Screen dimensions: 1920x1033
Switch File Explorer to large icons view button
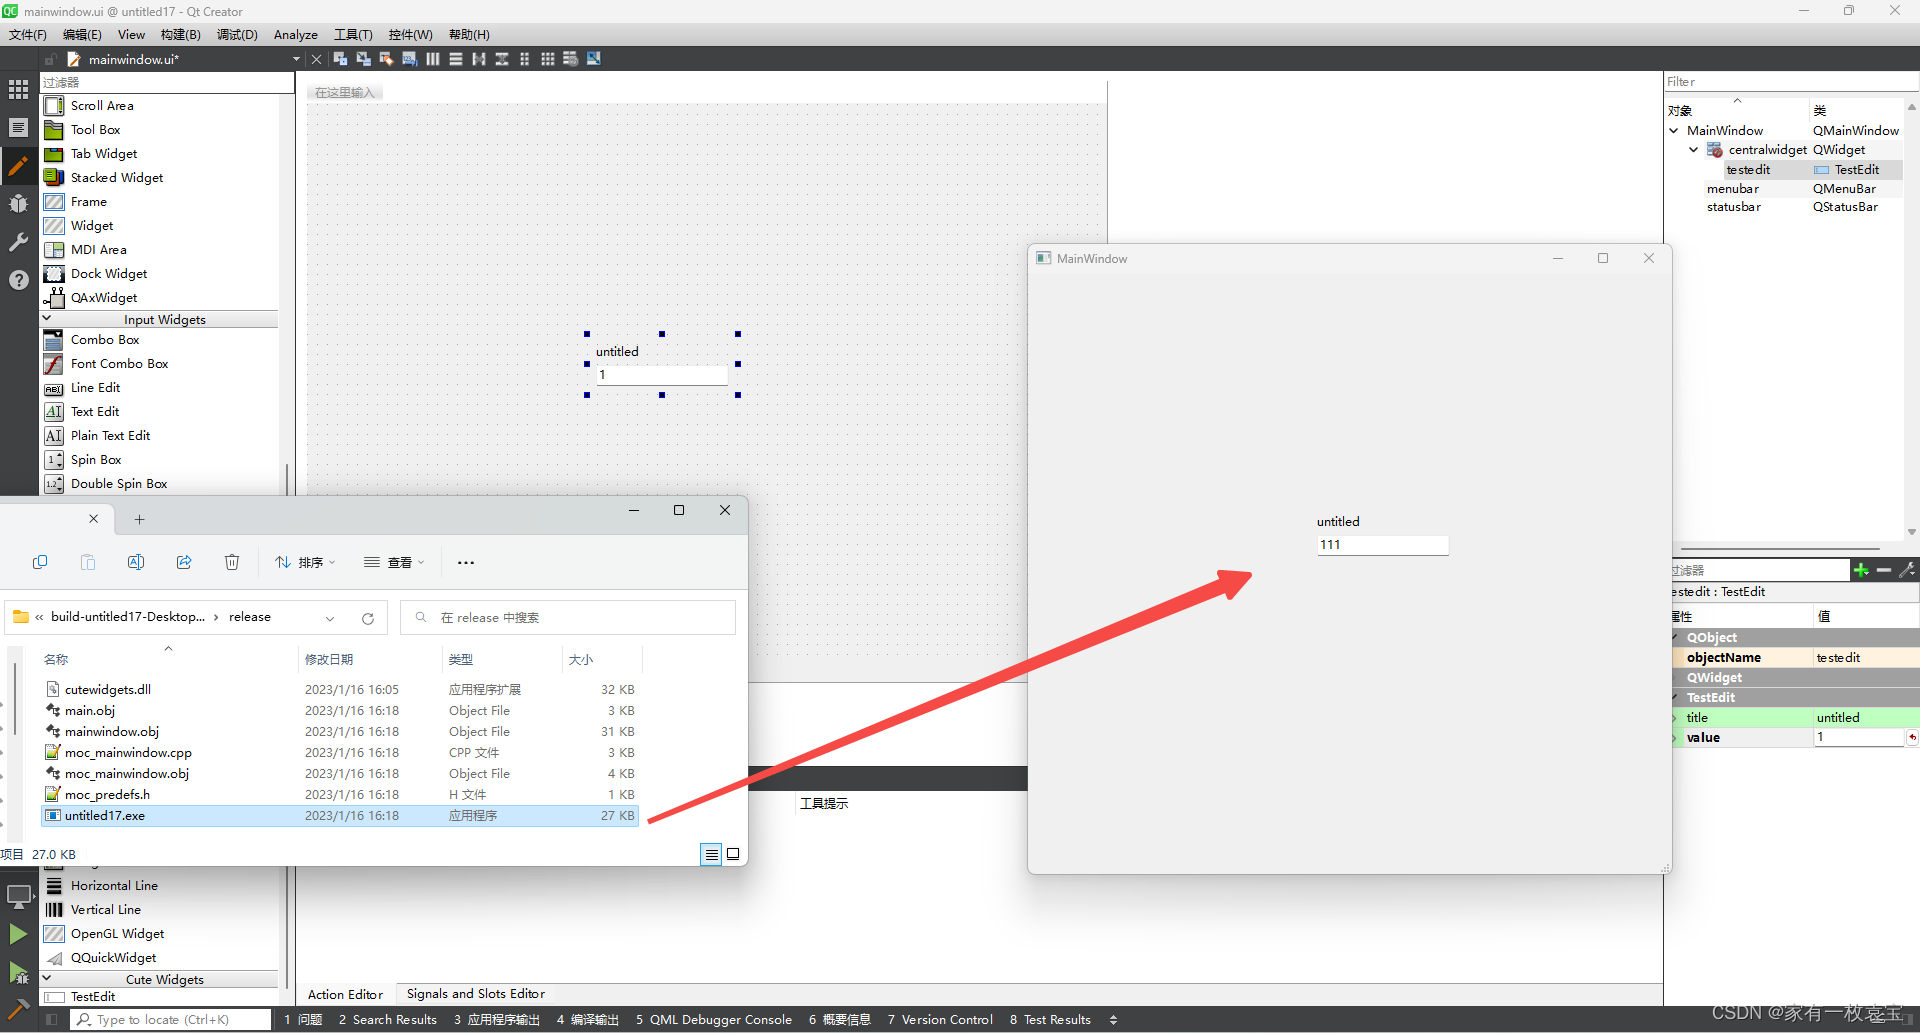pos(733,854)
